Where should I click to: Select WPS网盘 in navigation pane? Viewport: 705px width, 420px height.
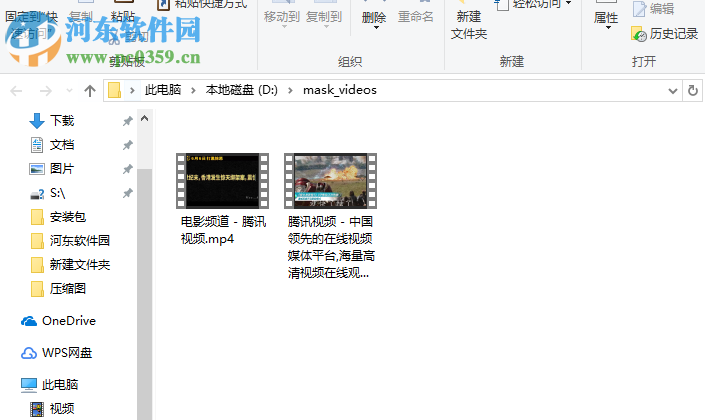(67, 353)
